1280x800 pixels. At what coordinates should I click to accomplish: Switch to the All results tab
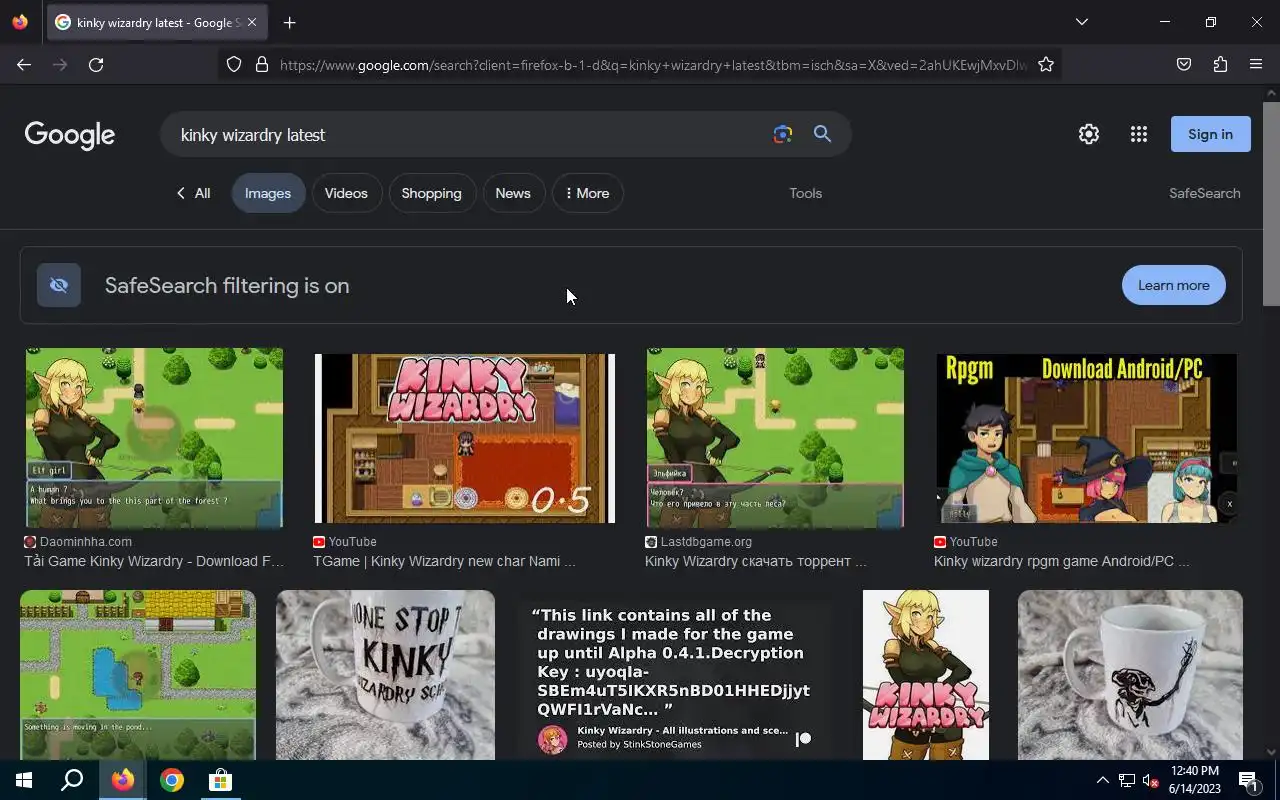pyautogui.click(x=193, y=193)
